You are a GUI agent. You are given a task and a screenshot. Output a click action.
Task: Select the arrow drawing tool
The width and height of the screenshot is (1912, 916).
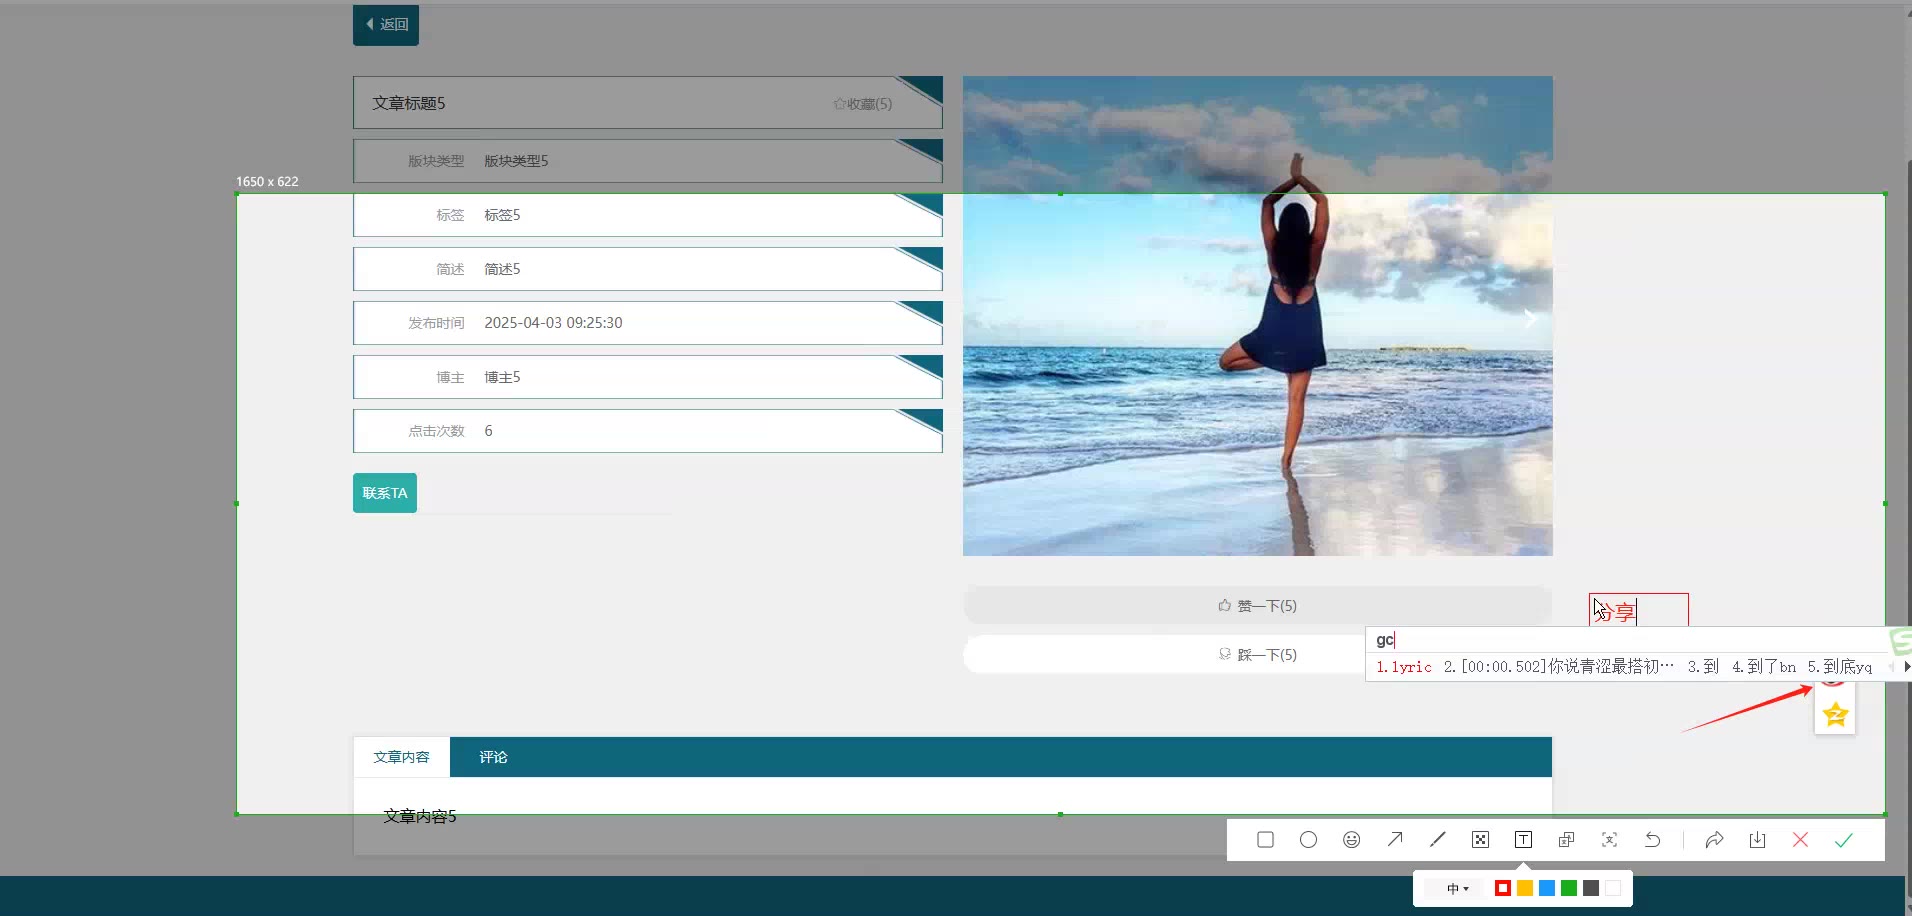point(1394,840)
